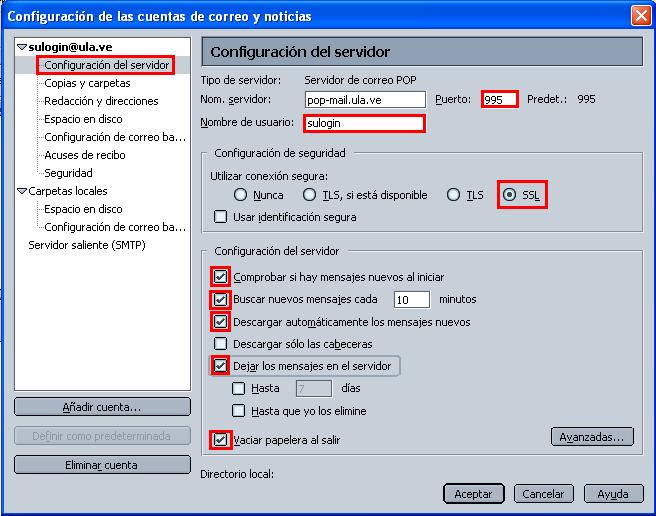Image resolution: width=656 pixels, height=516 pixels.
Task: Toggle Vaciar papelera al salir checkbox
Action: [220, 440]
